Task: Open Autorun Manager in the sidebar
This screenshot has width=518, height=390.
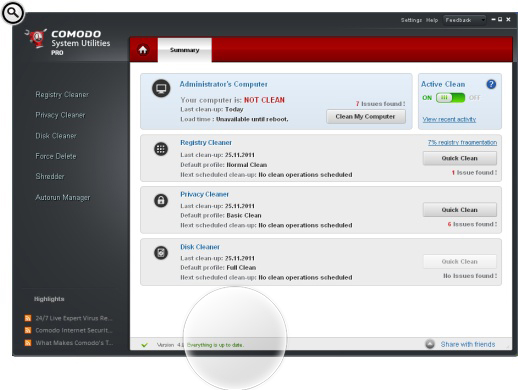Action: [x=63, y=197]
